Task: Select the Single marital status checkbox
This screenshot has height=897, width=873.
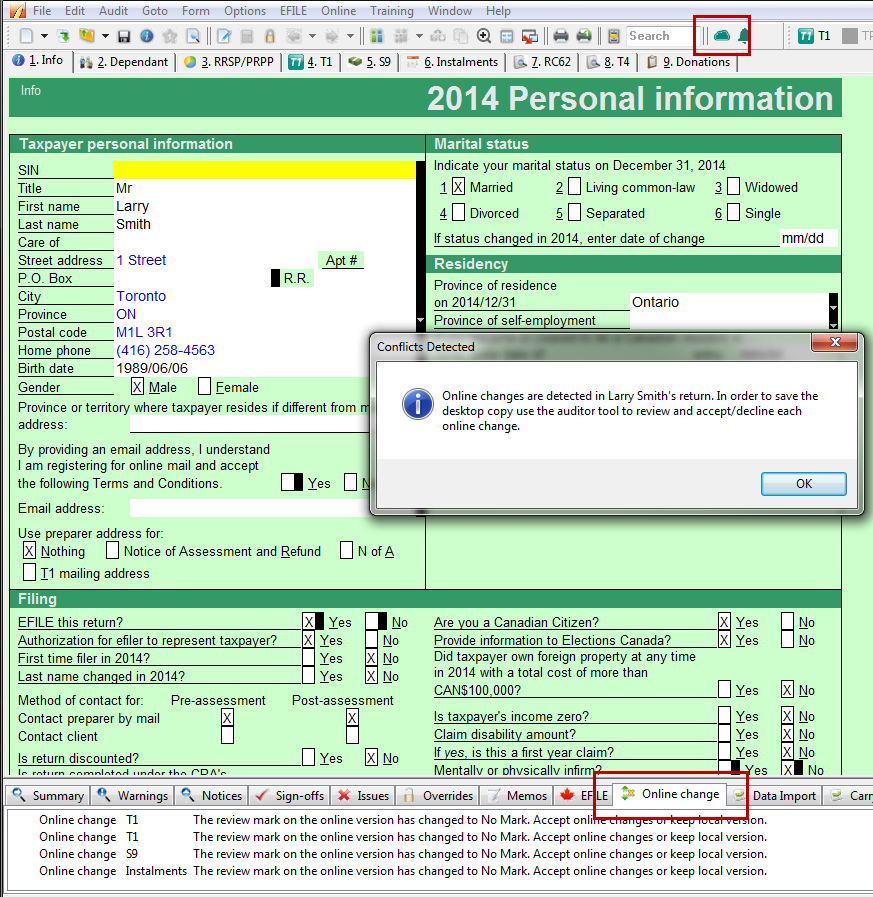Action: [733, 212]
